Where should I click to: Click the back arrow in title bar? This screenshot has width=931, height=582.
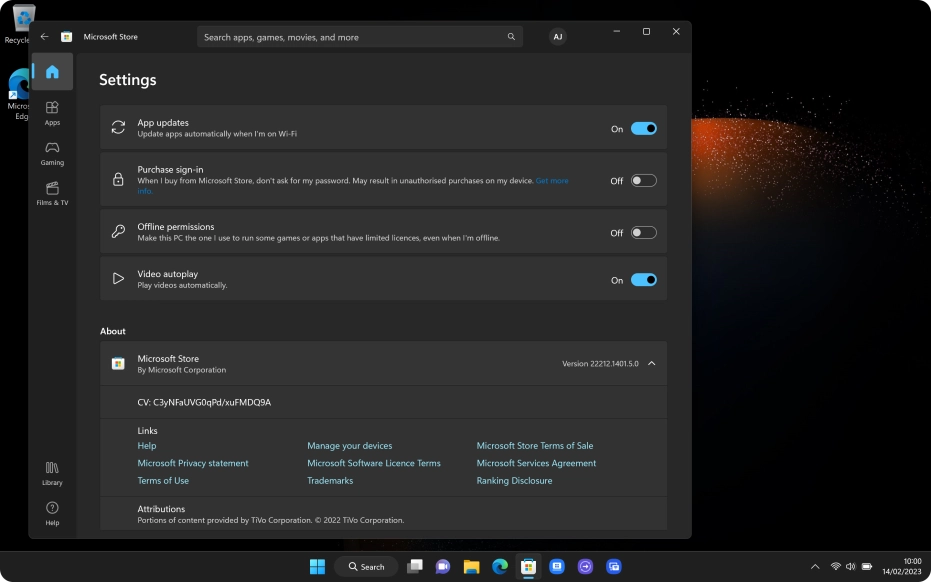coord(44,37)
